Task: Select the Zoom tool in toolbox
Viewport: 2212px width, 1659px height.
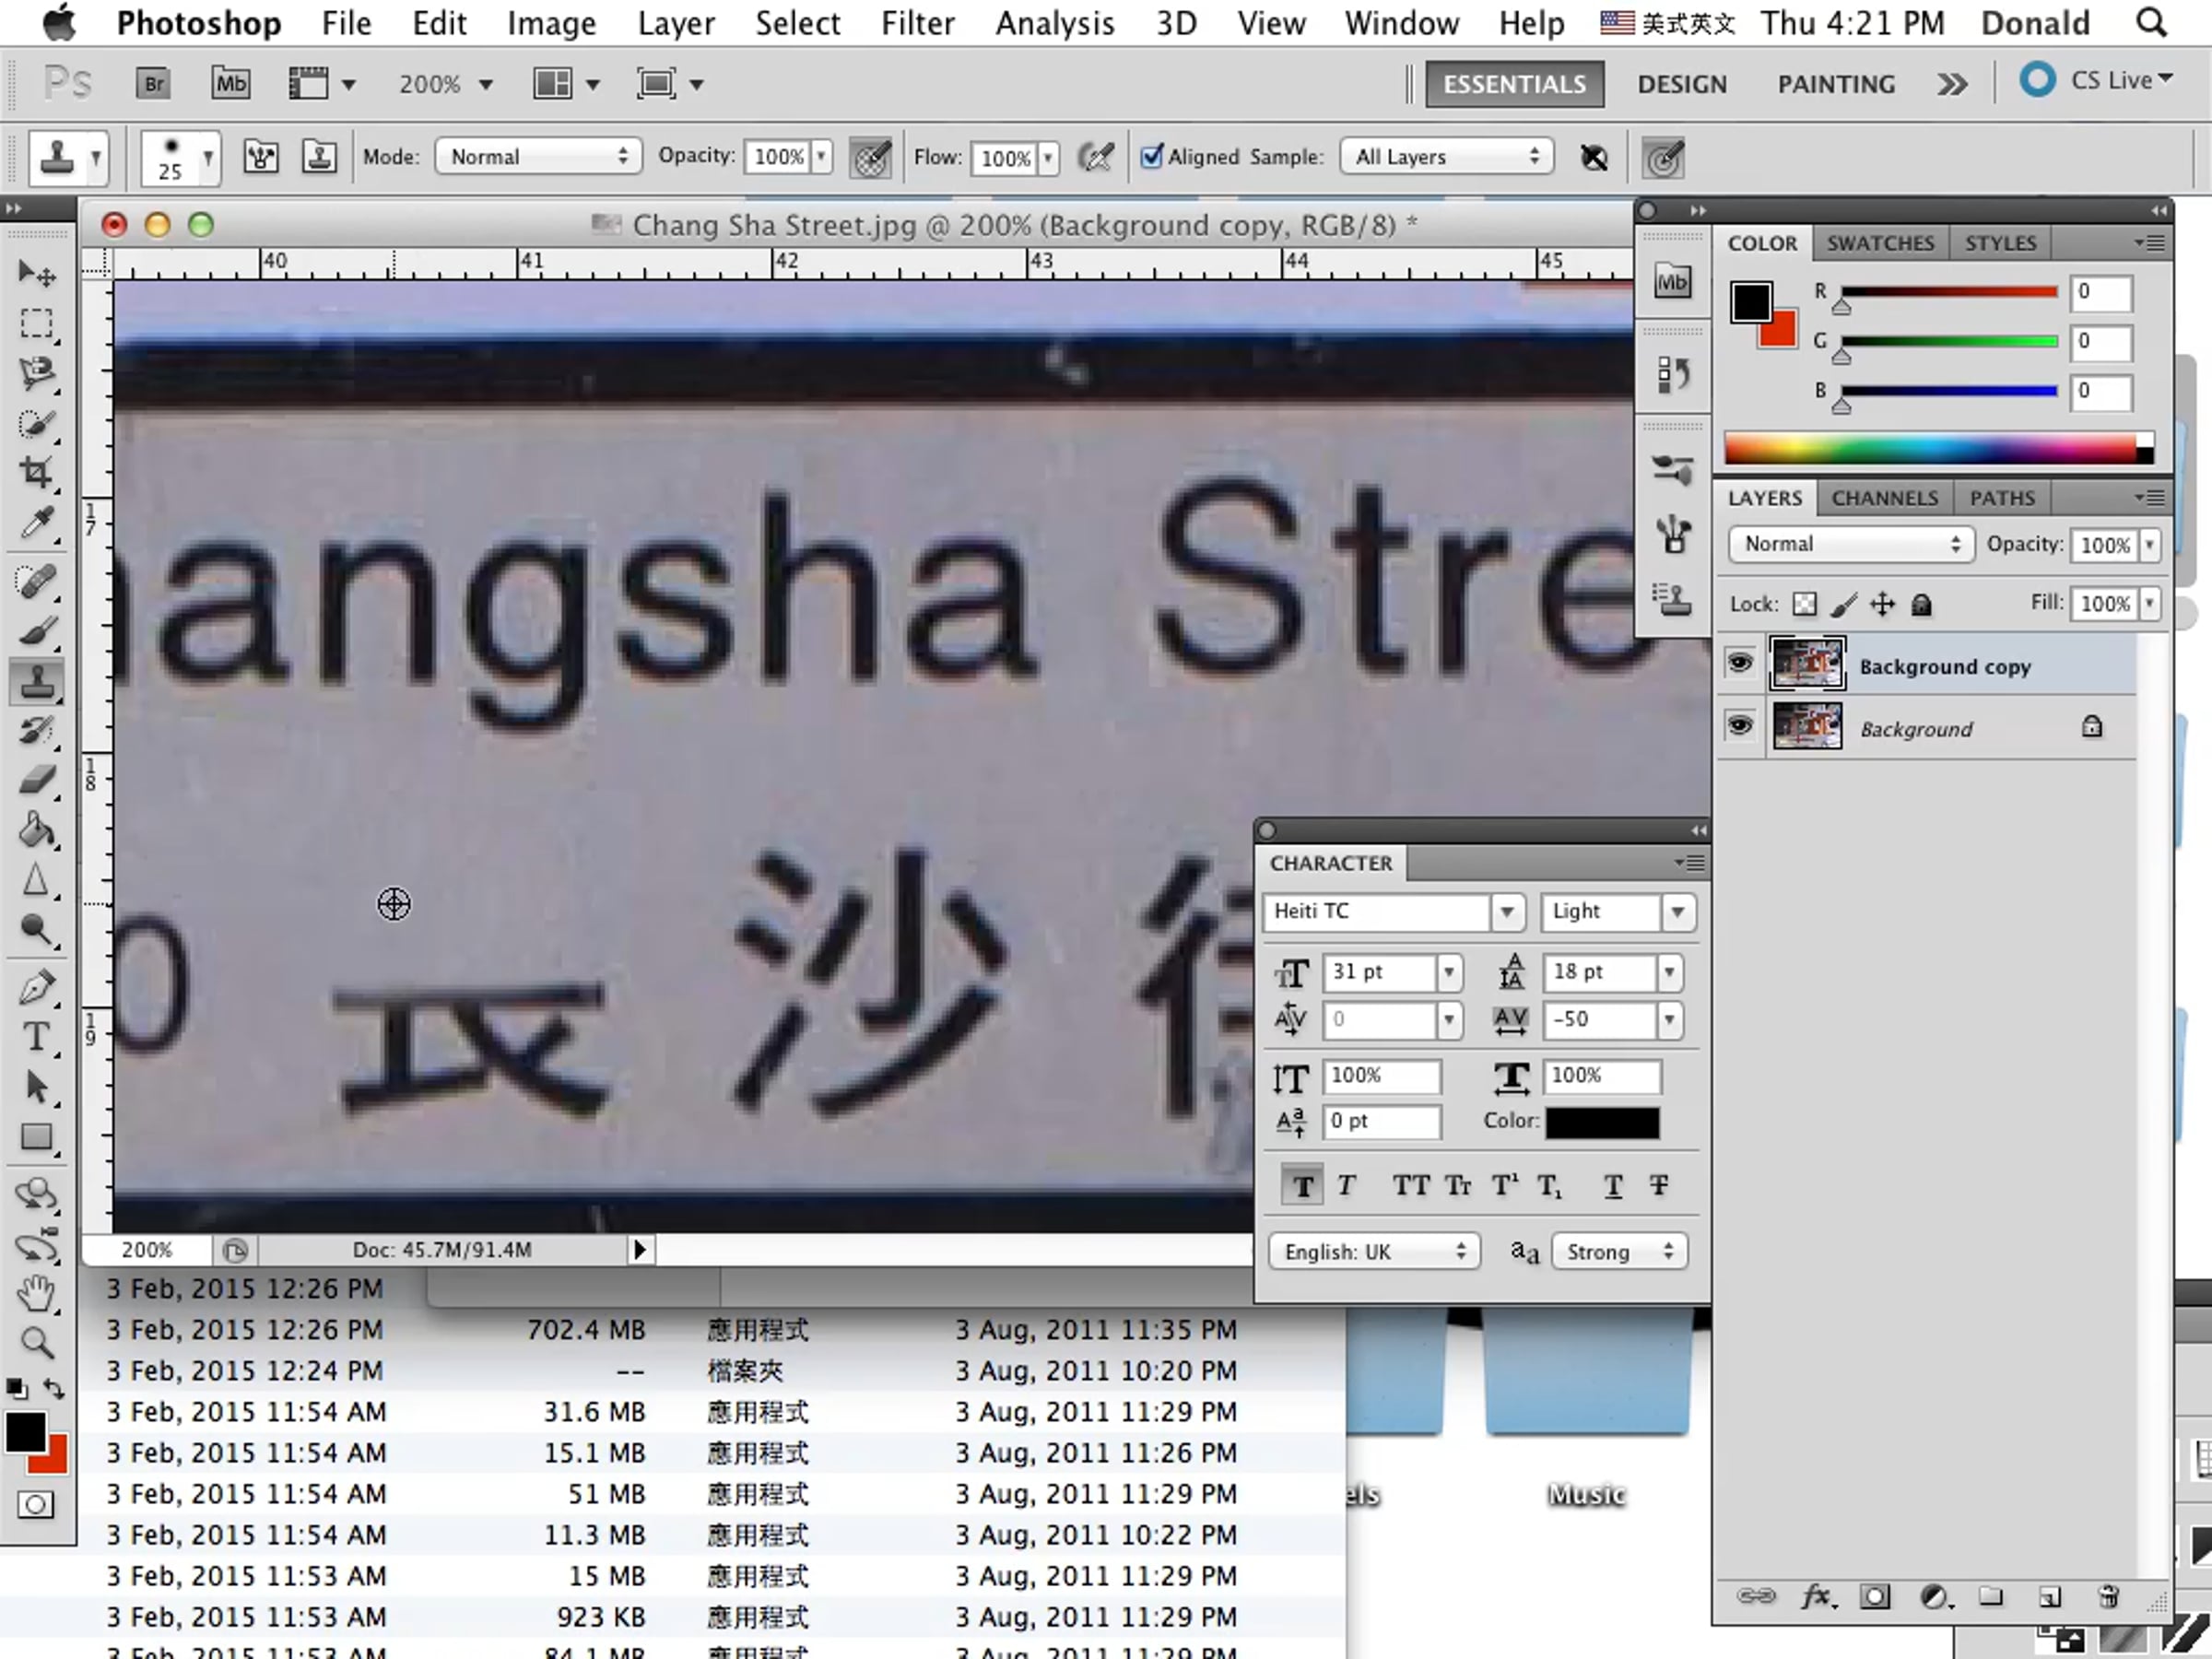Action: click(x=36, y=1343)
